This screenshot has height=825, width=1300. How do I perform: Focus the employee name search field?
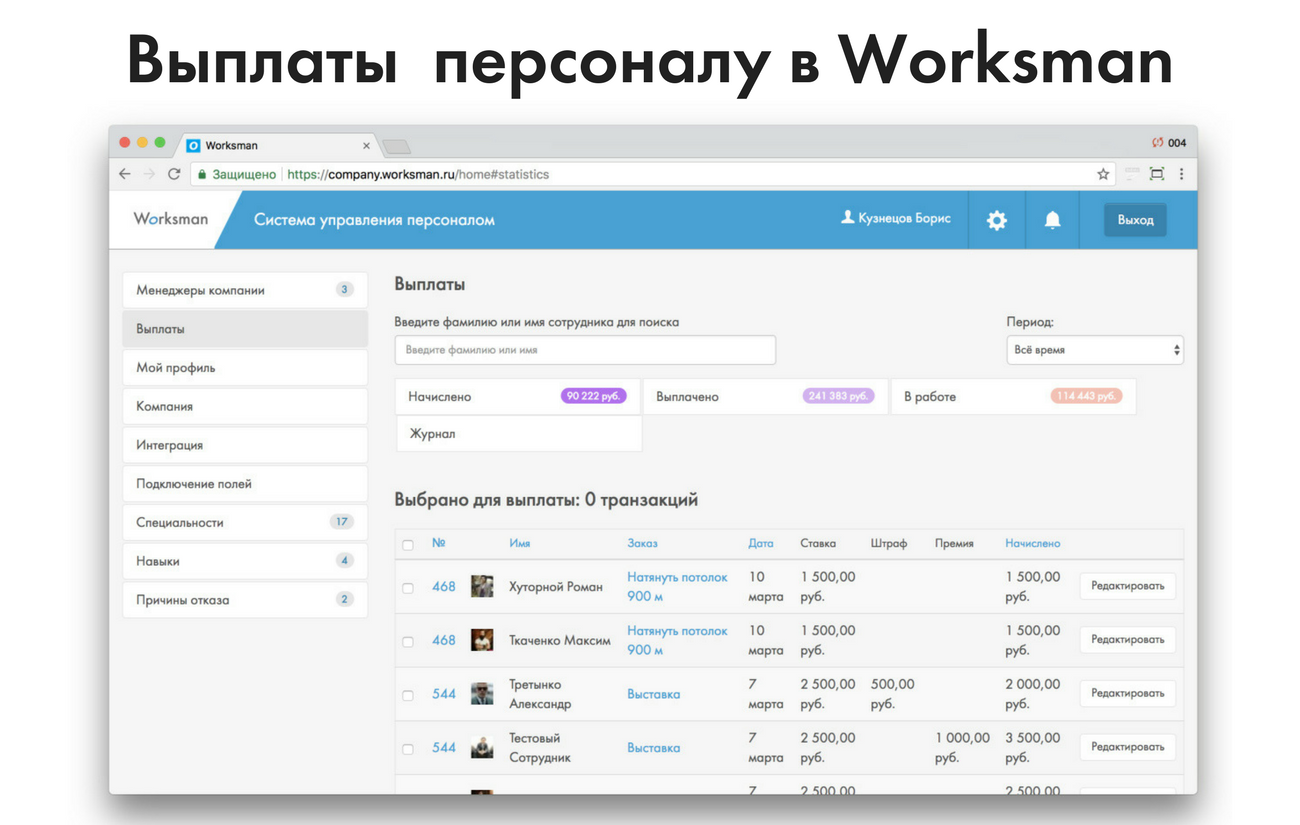585,351
